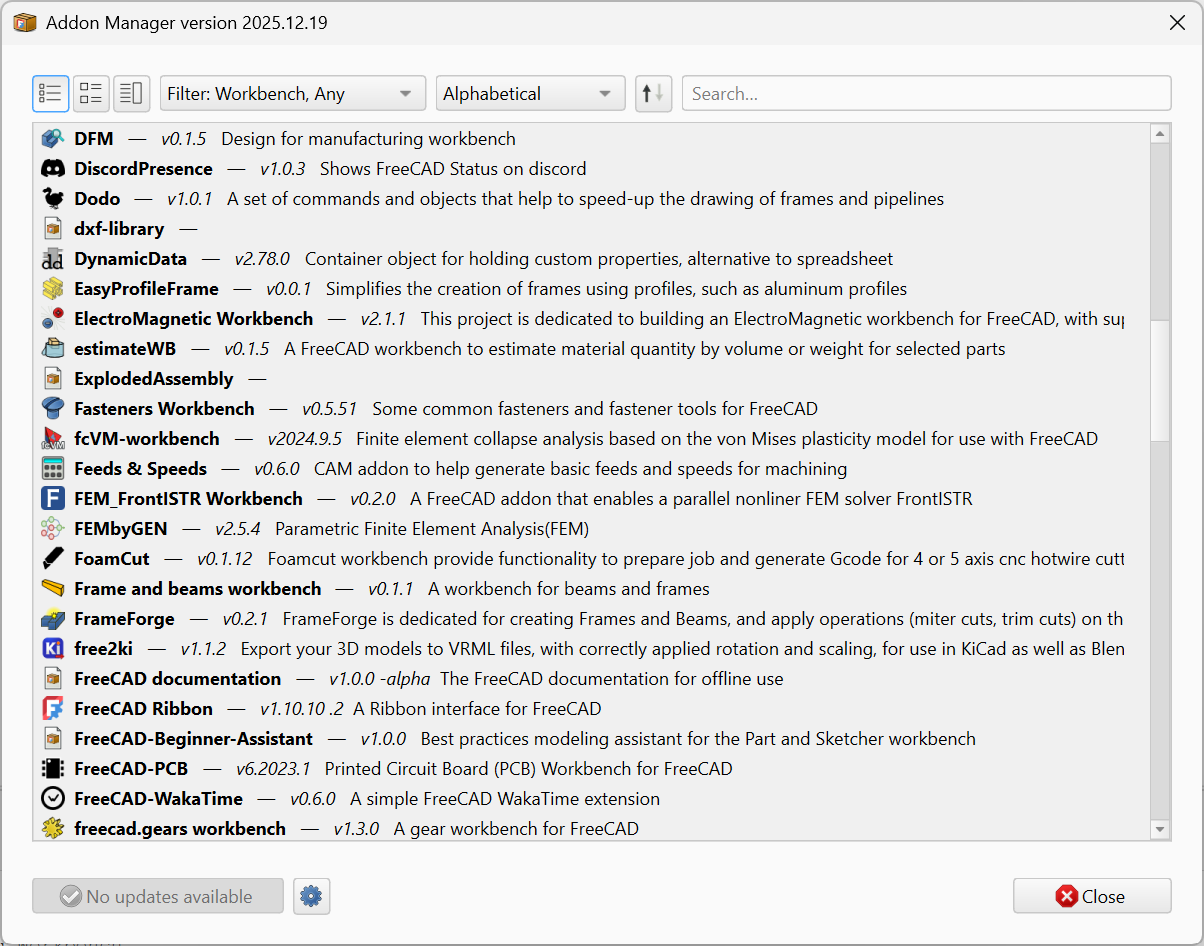This screenshot has height=946, width=1204.
Task: Select the EasyProfileFrame addon name
Action: point(146,289)
